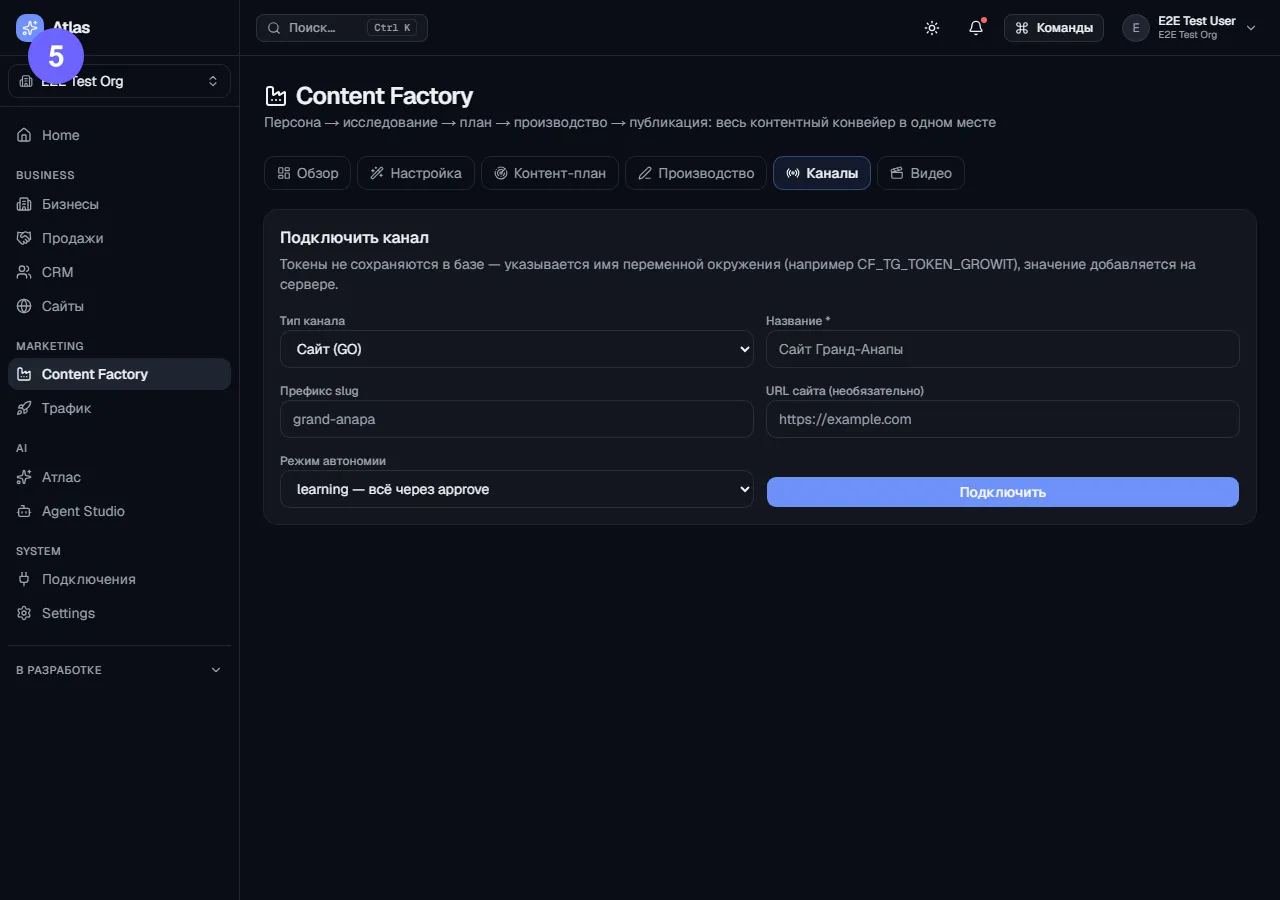Viewport: 1280px width, 900px height.
Task: Open Подключения plug item in sidebar
Action: click(x=119, y=579)
